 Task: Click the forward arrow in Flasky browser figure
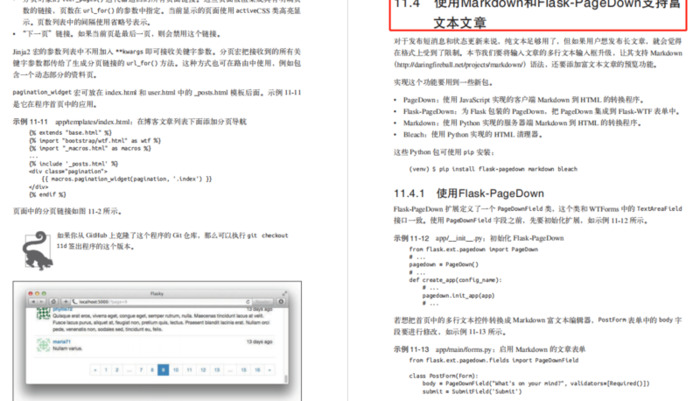coord(41,302)
